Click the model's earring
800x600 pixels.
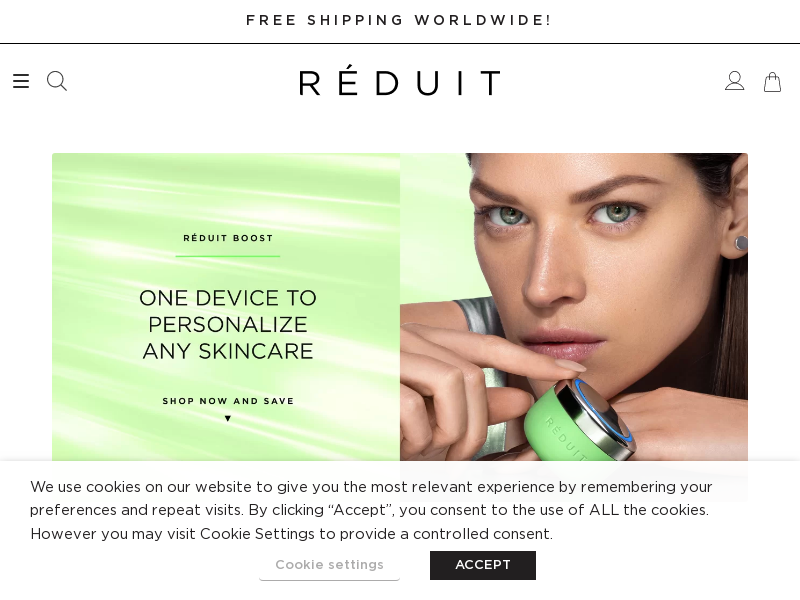click(x=741, y=243)
